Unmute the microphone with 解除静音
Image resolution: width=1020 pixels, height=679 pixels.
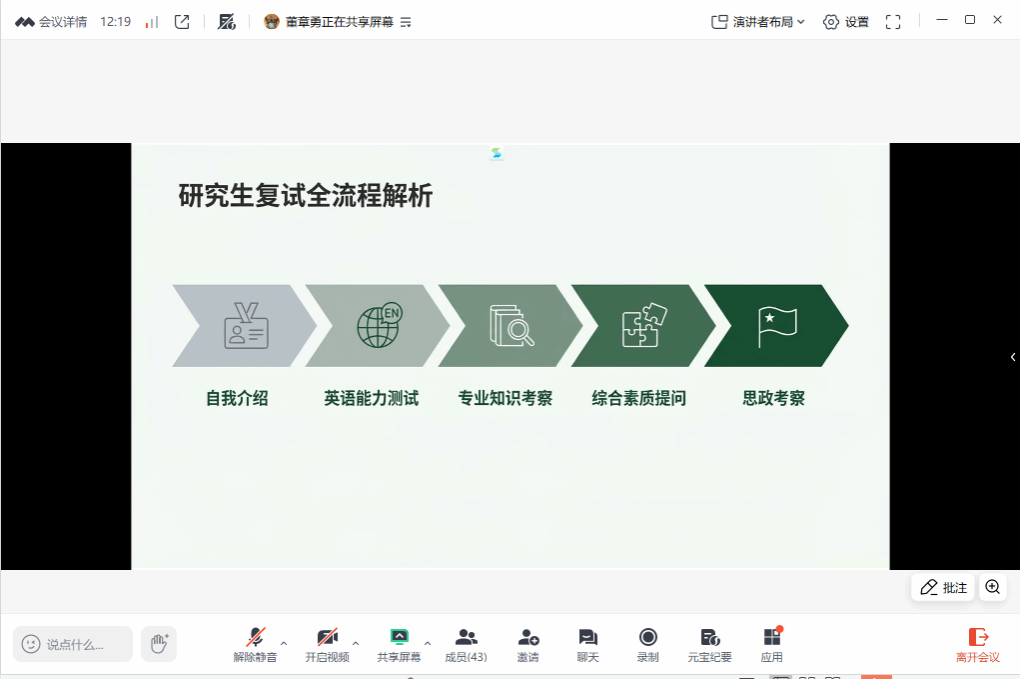pos(255,644)
